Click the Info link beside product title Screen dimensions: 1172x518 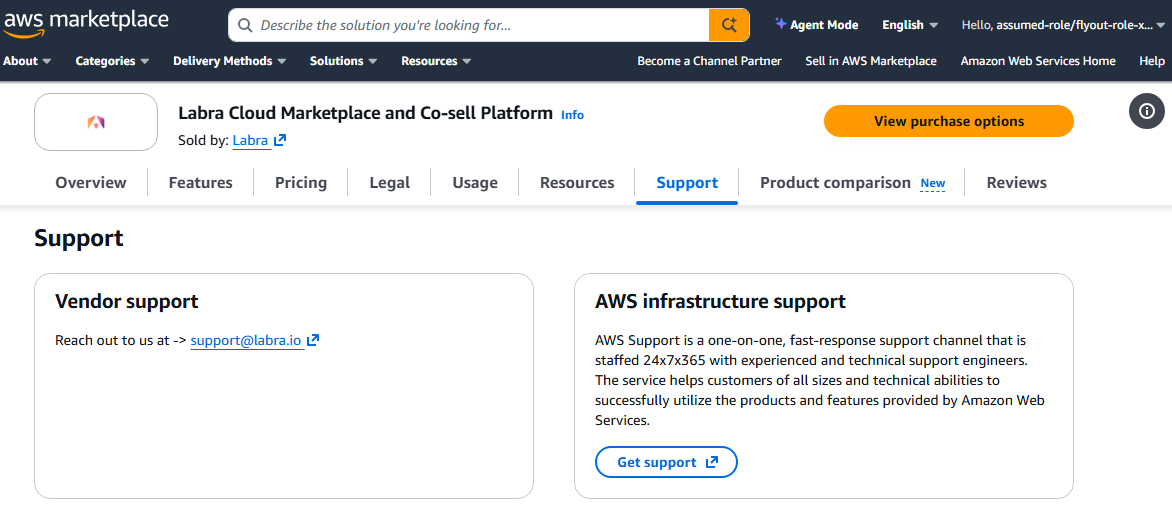[572, 115]
